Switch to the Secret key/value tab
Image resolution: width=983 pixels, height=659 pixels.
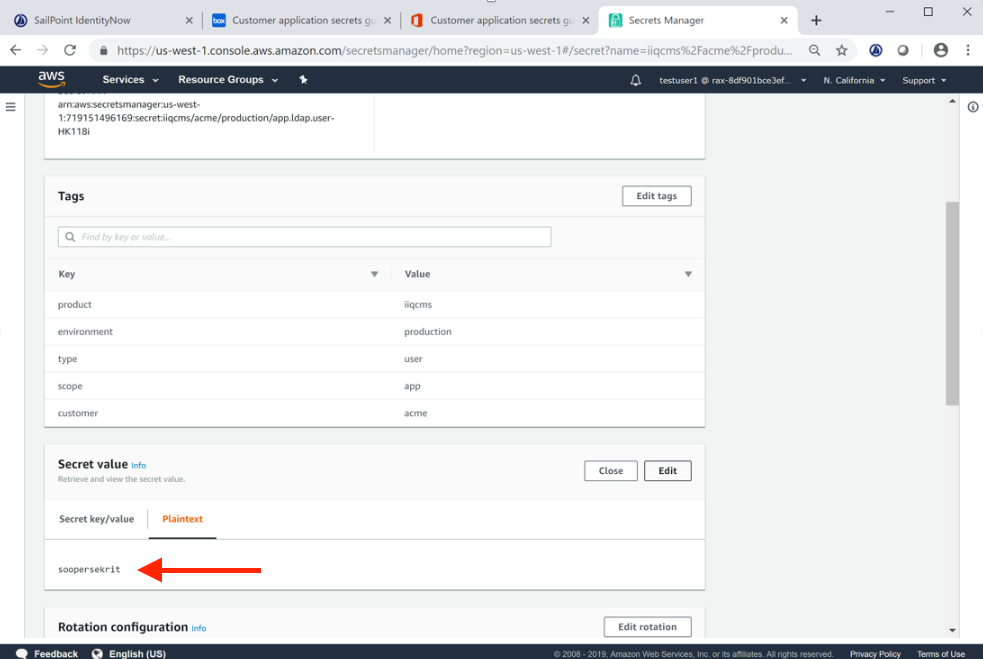click(96, 519)
